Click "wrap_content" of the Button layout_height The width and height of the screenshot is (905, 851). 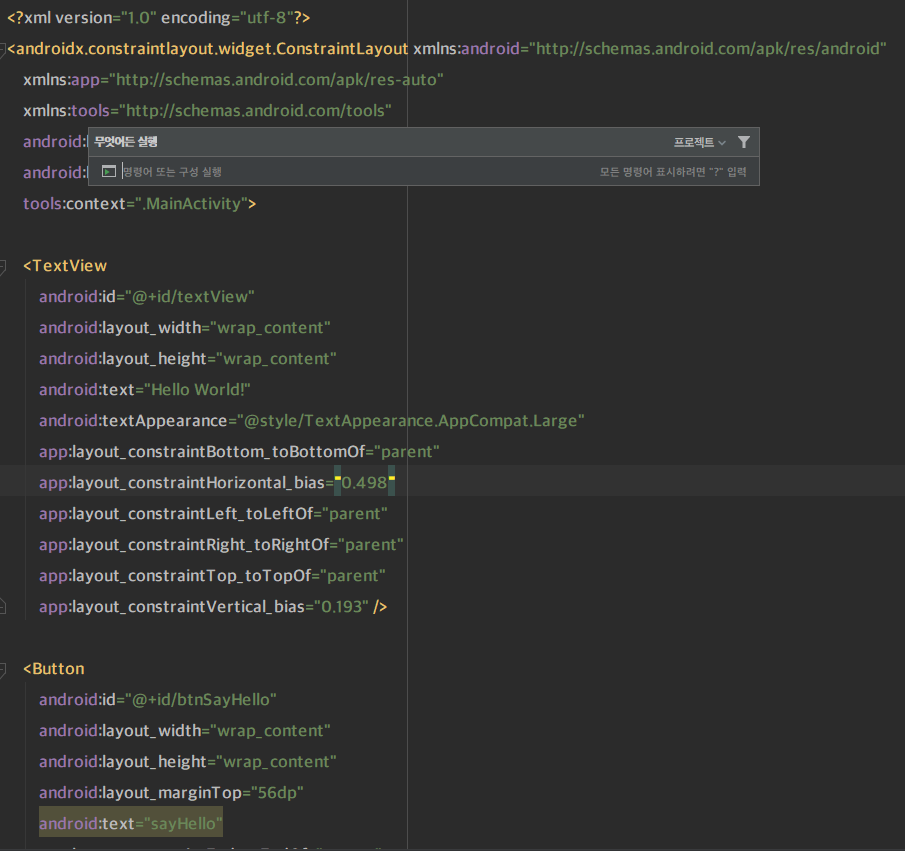pos(276,762)
